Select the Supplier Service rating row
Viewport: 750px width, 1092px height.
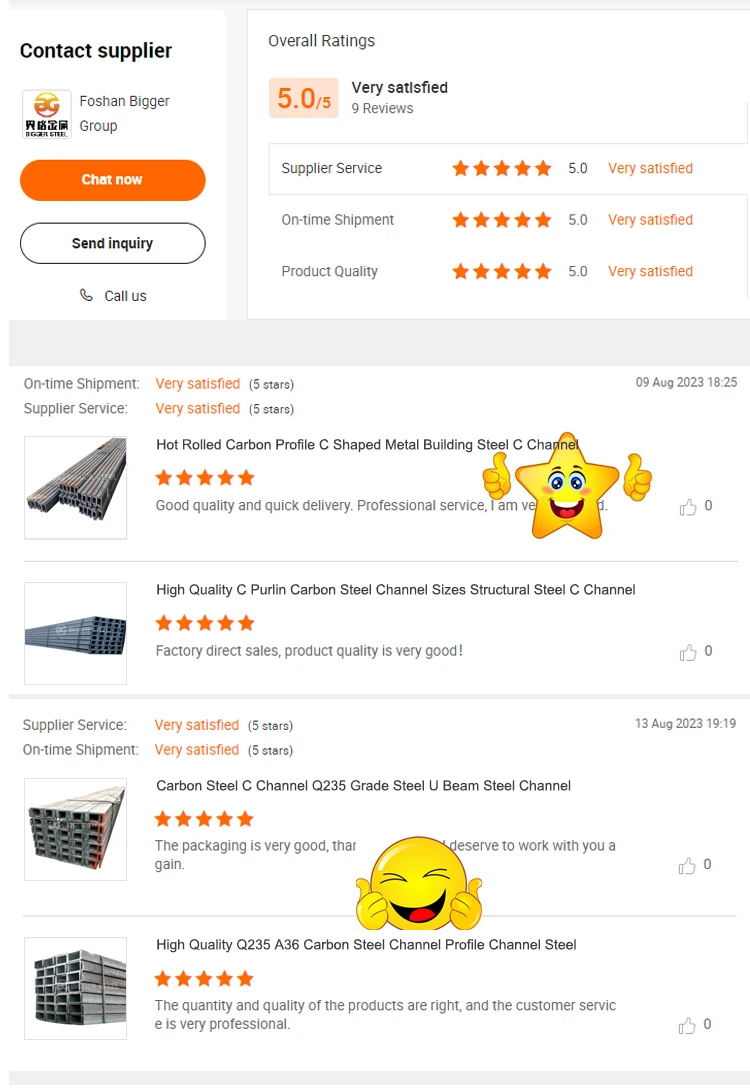point(508,169)
